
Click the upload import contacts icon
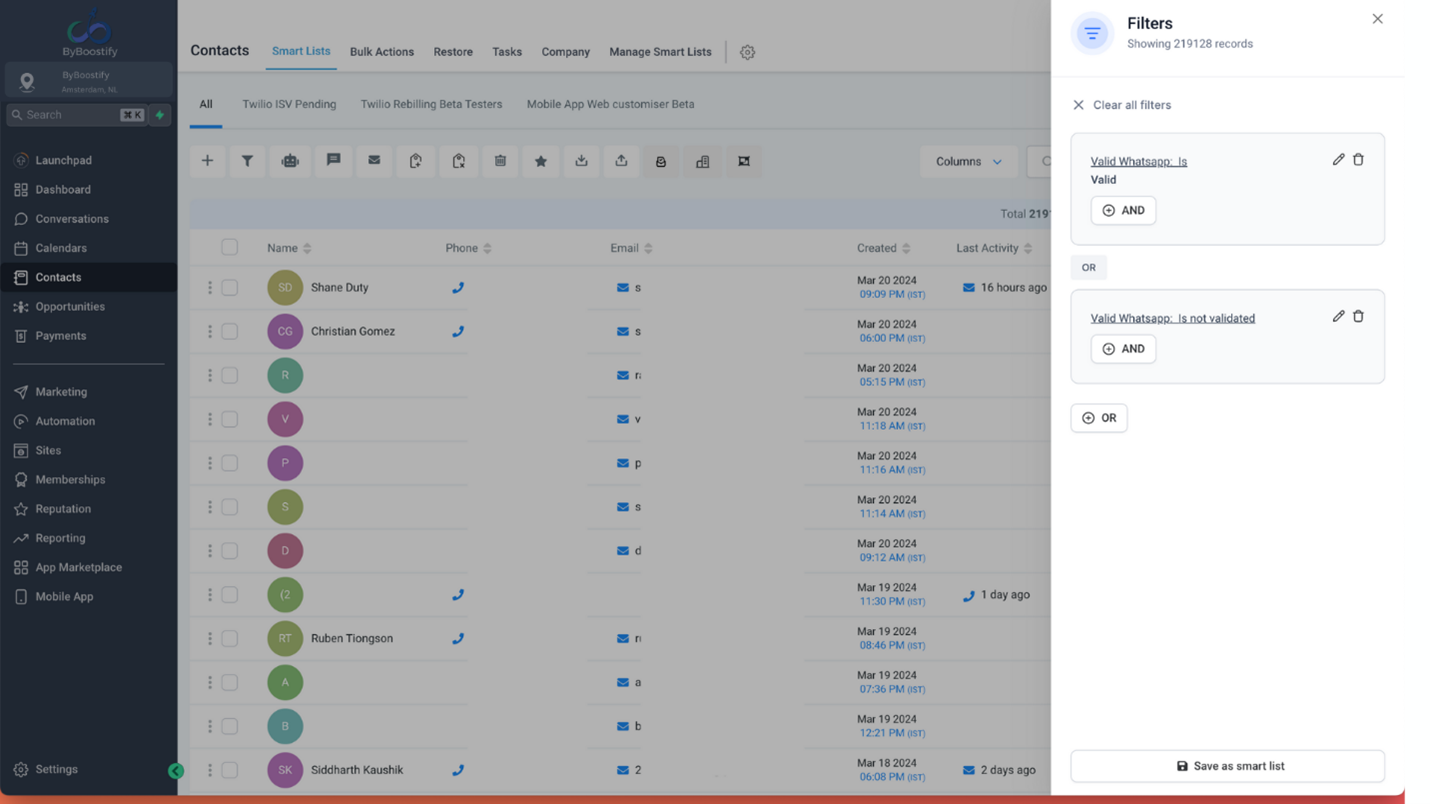621,161
